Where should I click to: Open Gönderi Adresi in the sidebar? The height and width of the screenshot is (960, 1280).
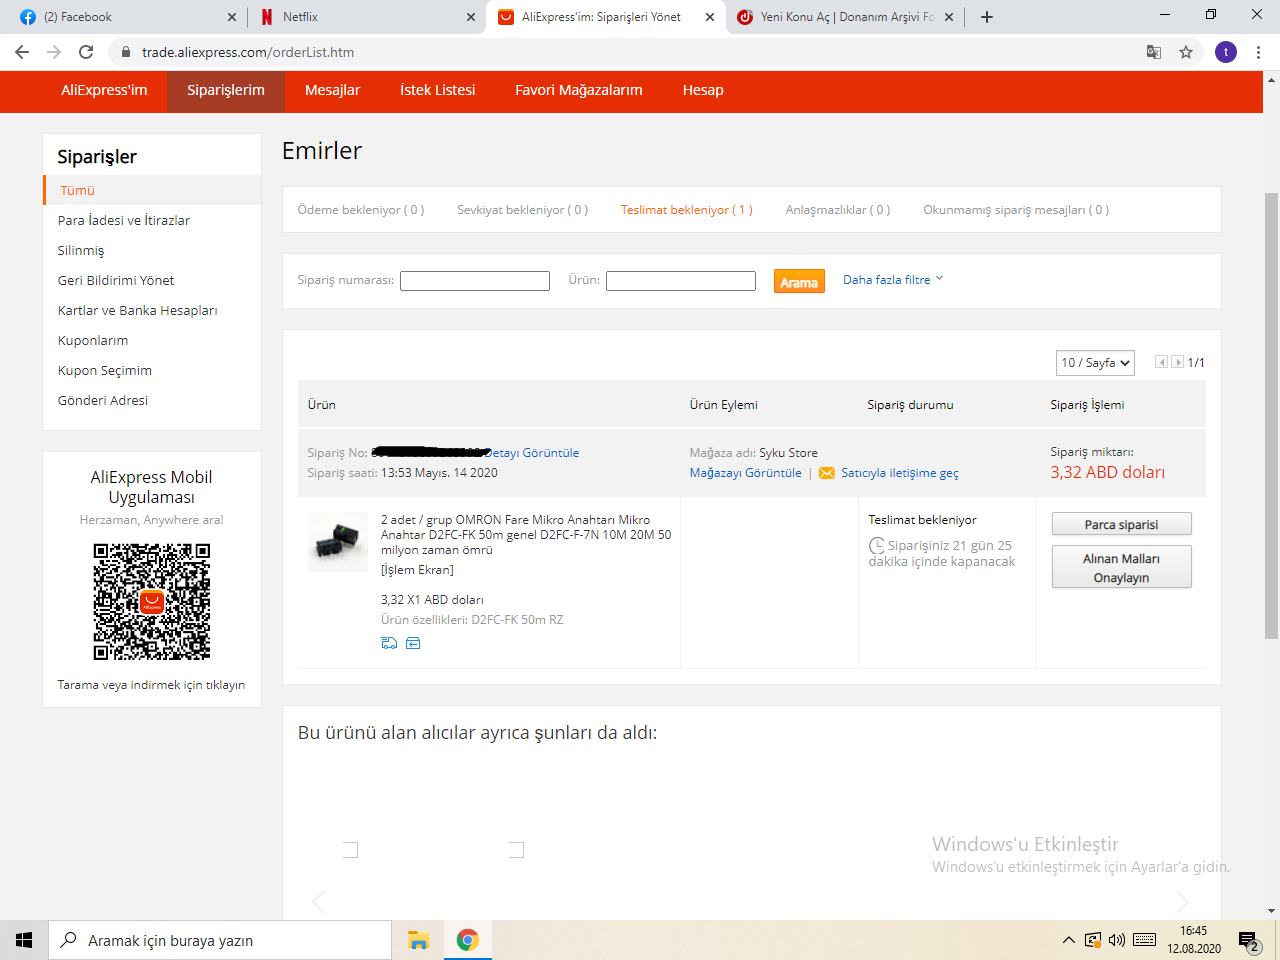point(103,400)
